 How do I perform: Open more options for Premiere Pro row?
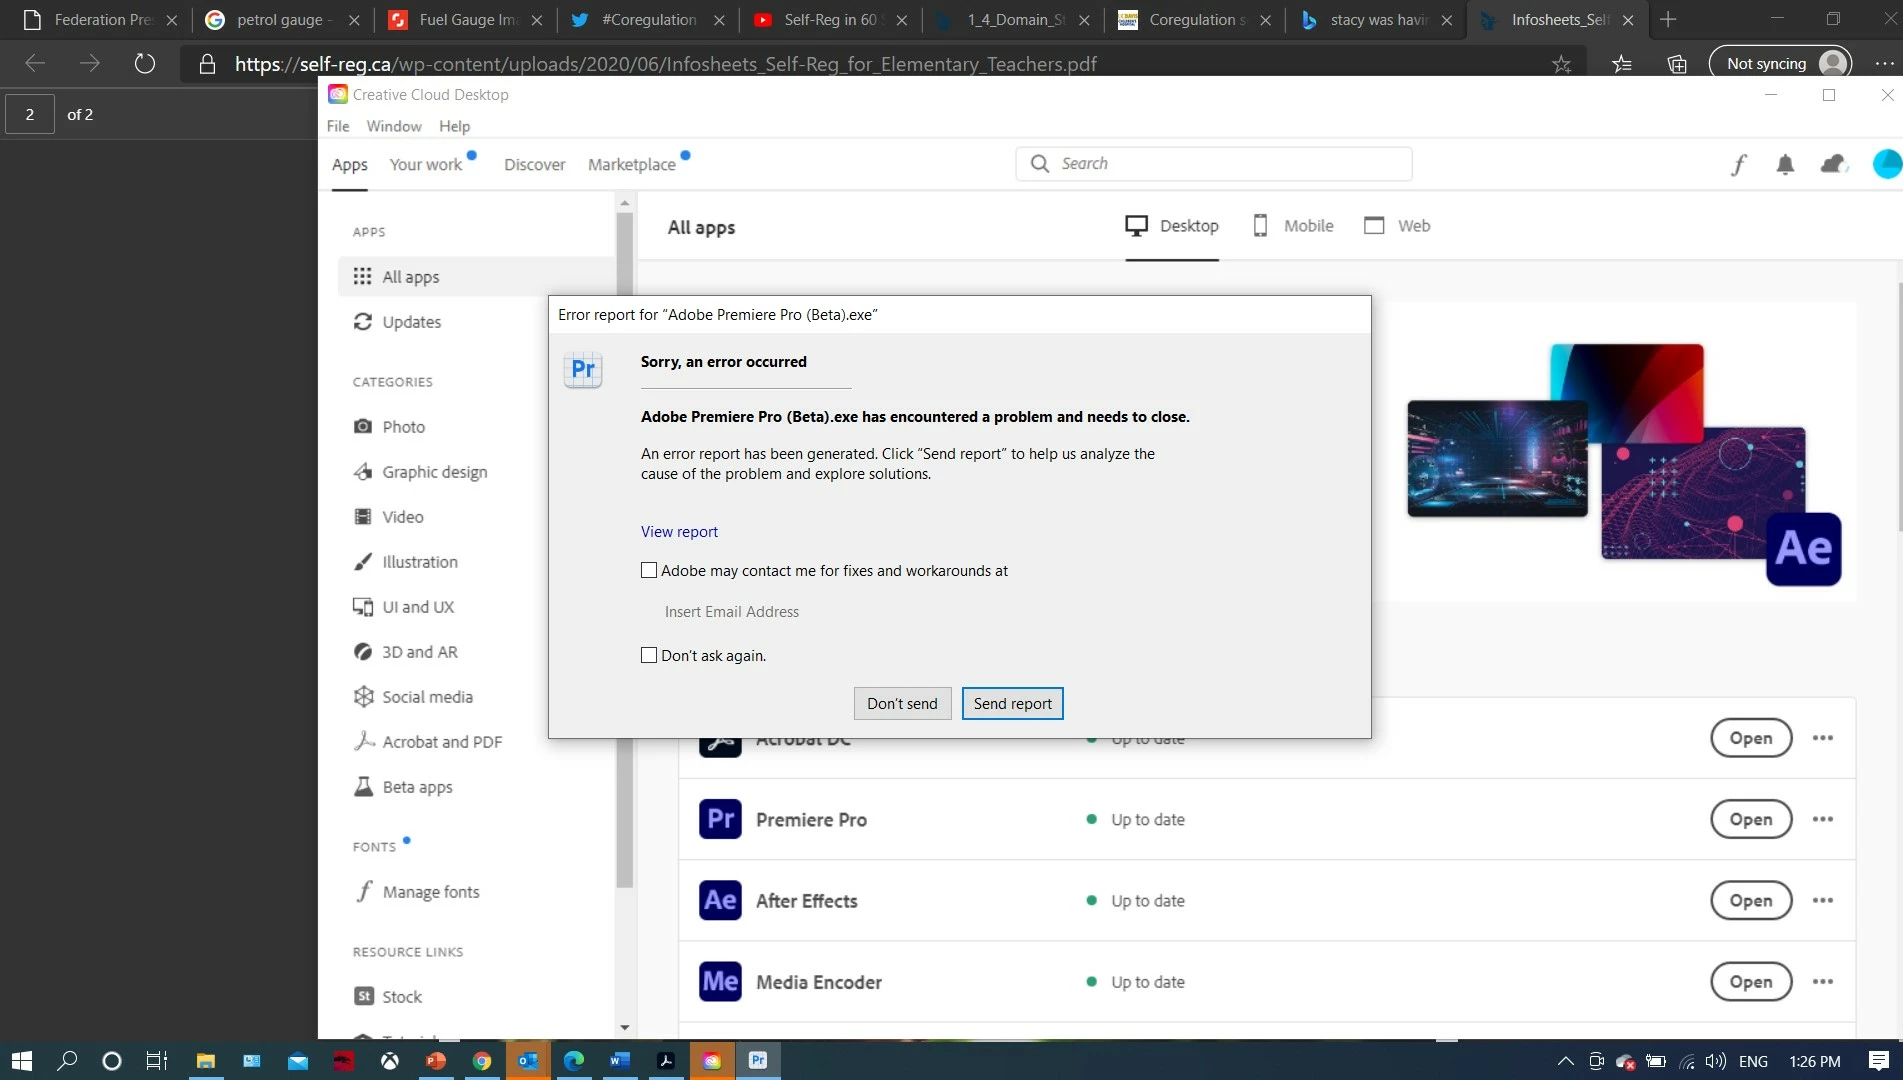[x=1823, y=819]
